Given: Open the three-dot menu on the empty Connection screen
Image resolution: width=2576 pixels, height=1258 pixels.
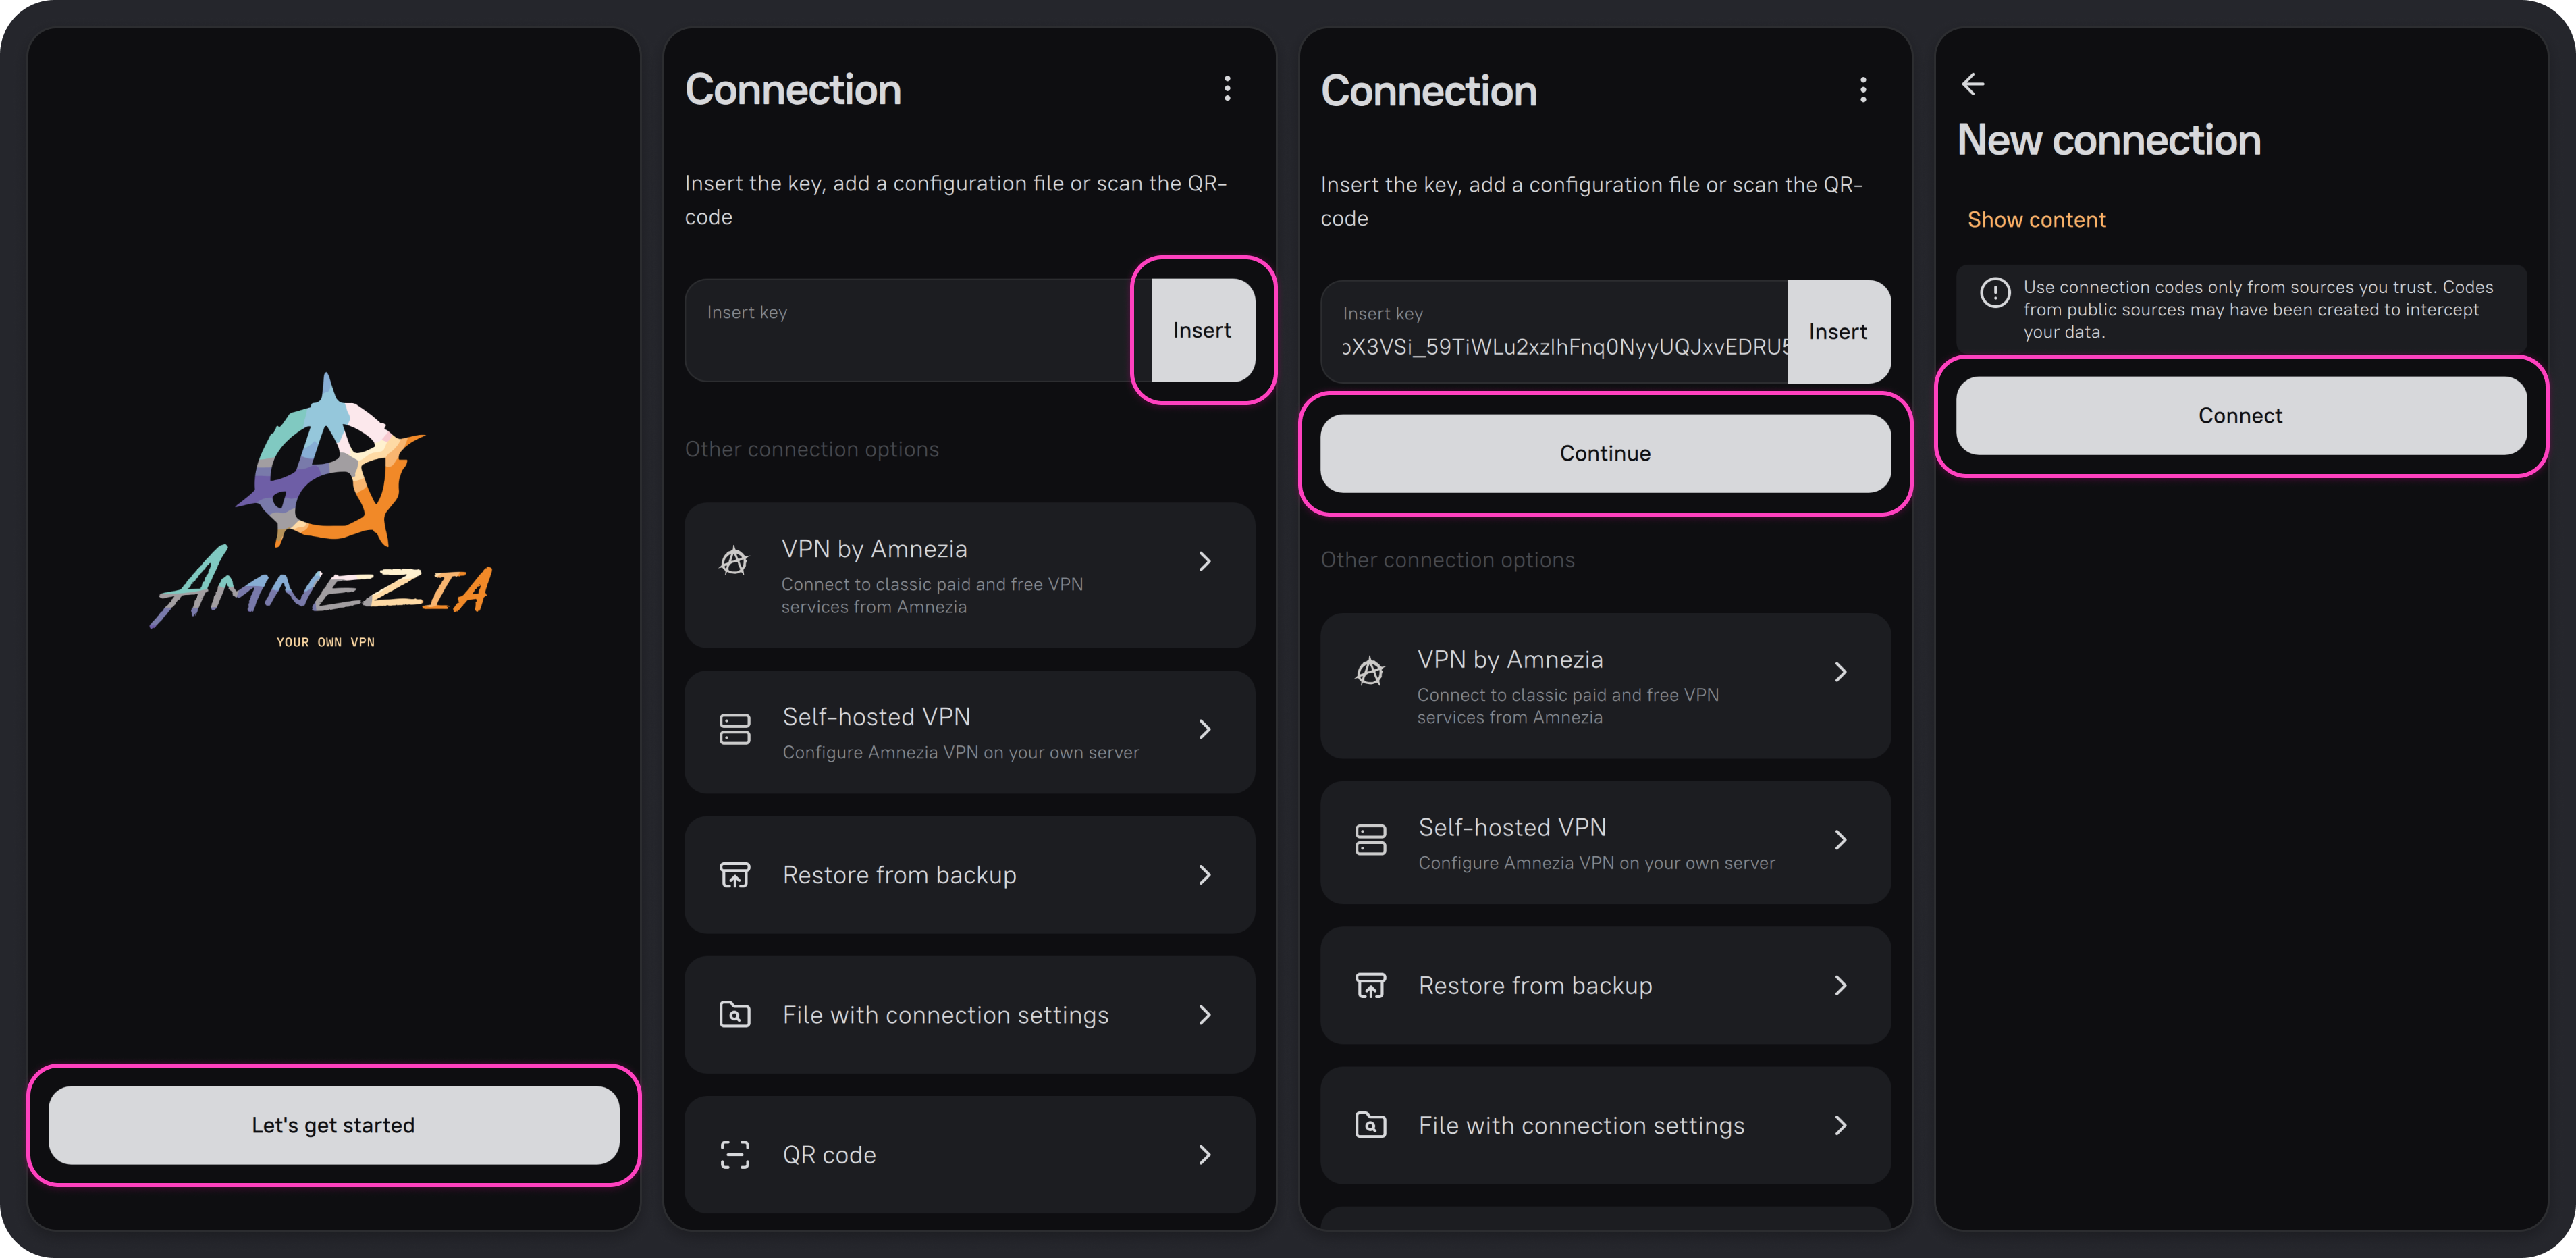Looking at the screenshot, I should (x=1227, y=89).
